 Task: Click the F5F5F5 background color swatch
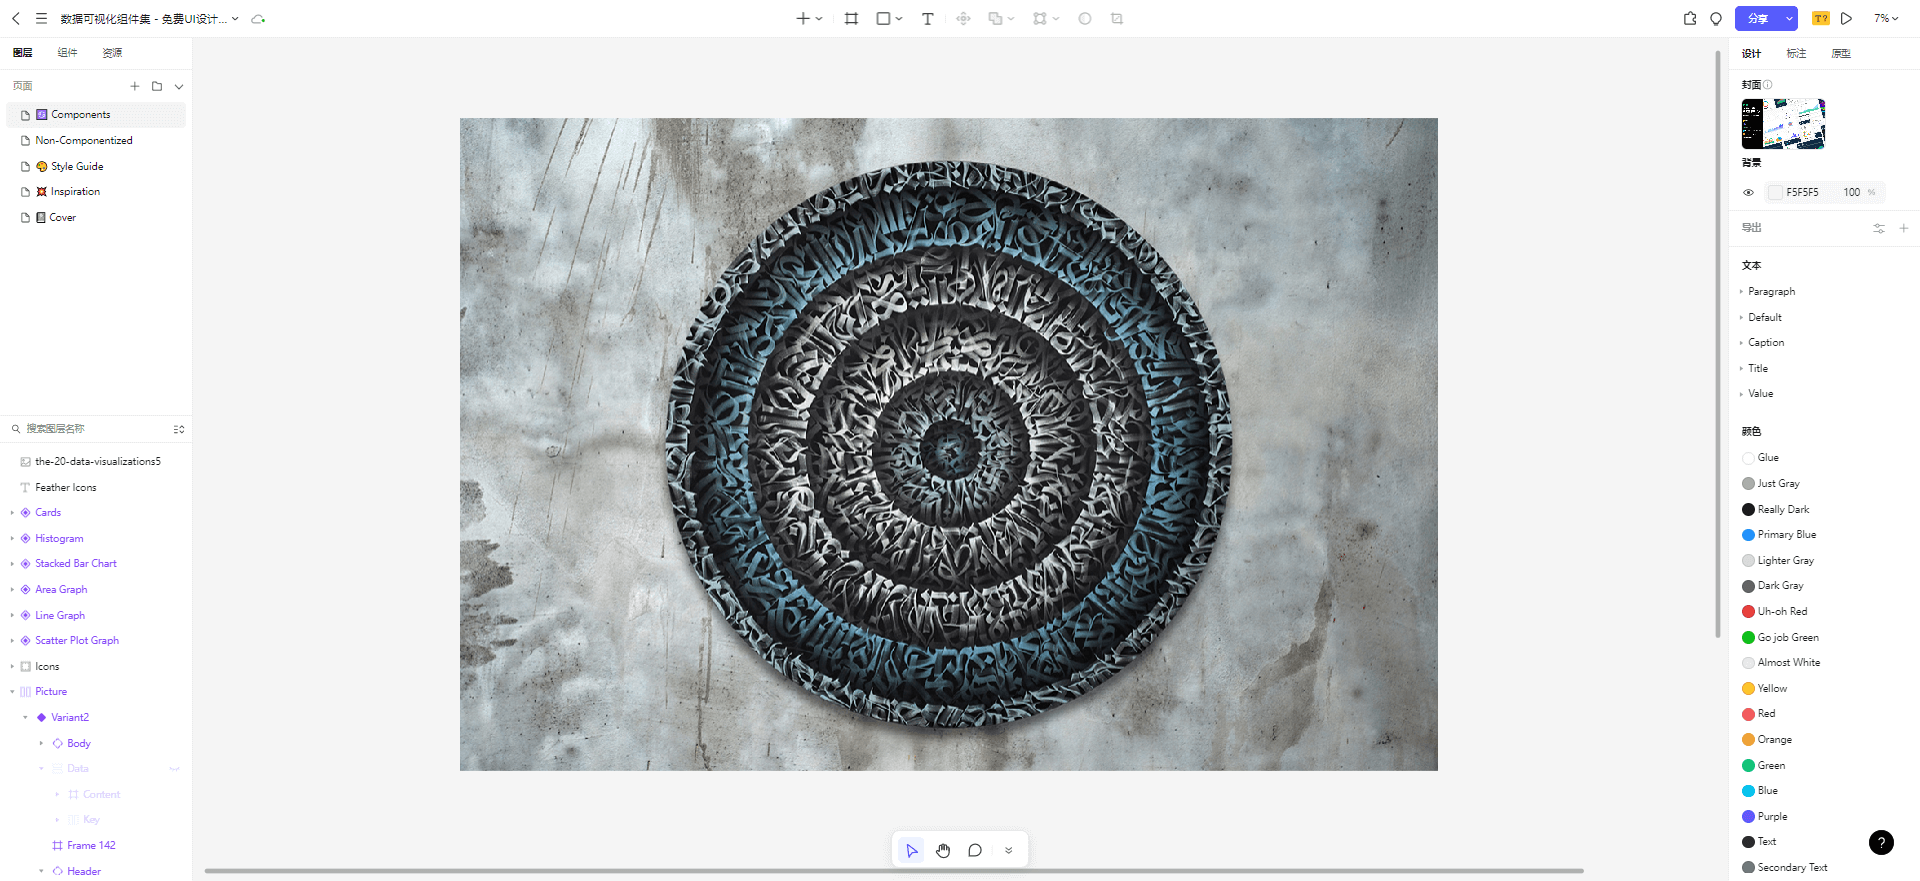[1775, 192]
